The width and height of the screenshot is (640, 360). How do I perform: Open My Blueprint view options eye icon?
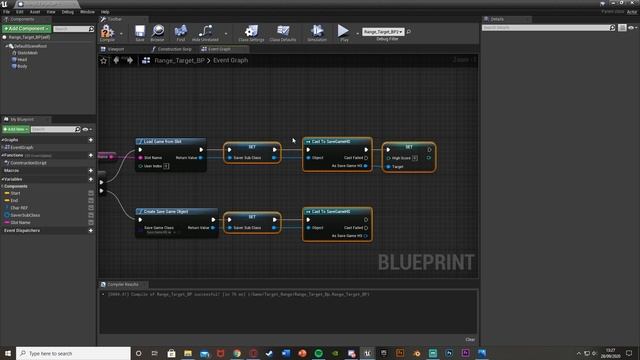tap(87, 129)
